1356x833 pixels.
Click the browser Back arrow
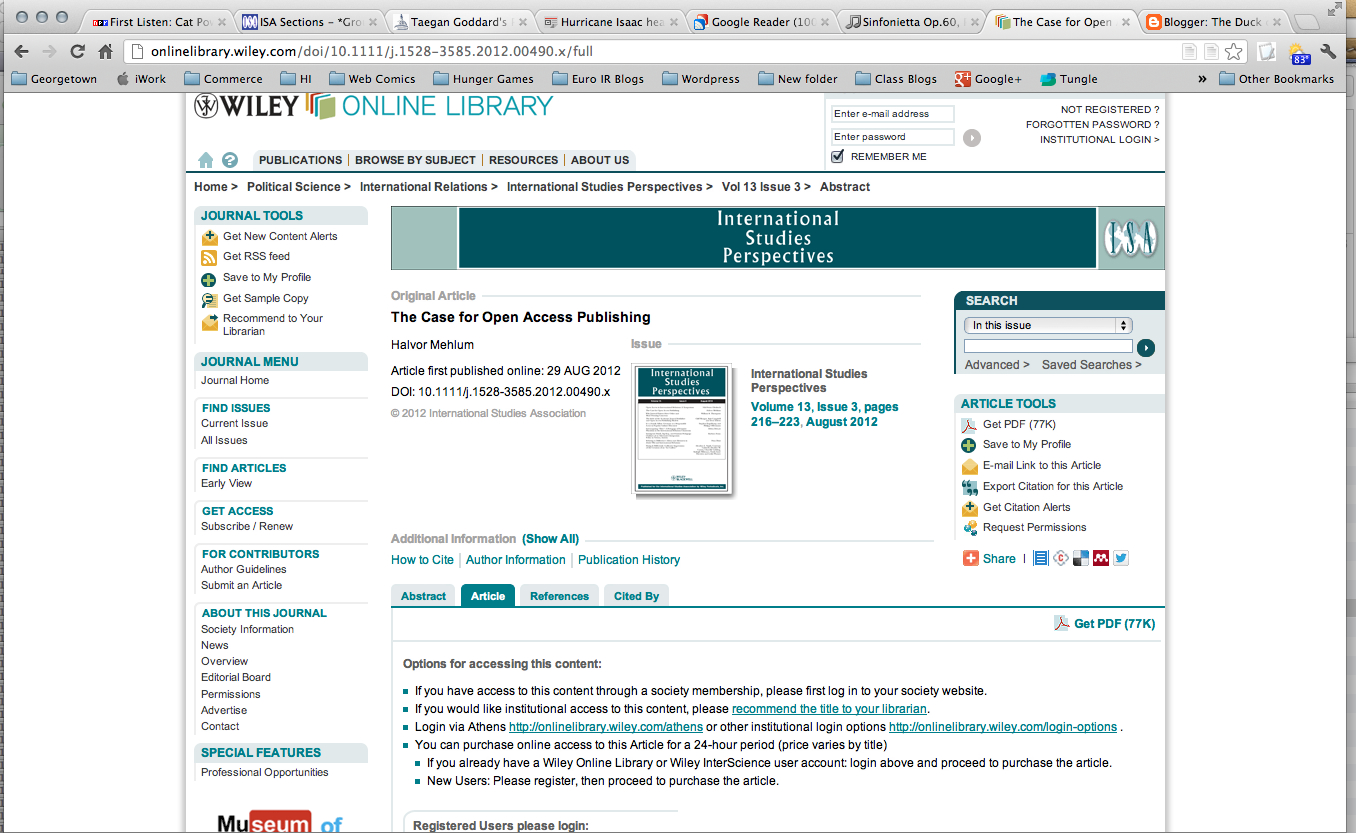tap(22, 52)
